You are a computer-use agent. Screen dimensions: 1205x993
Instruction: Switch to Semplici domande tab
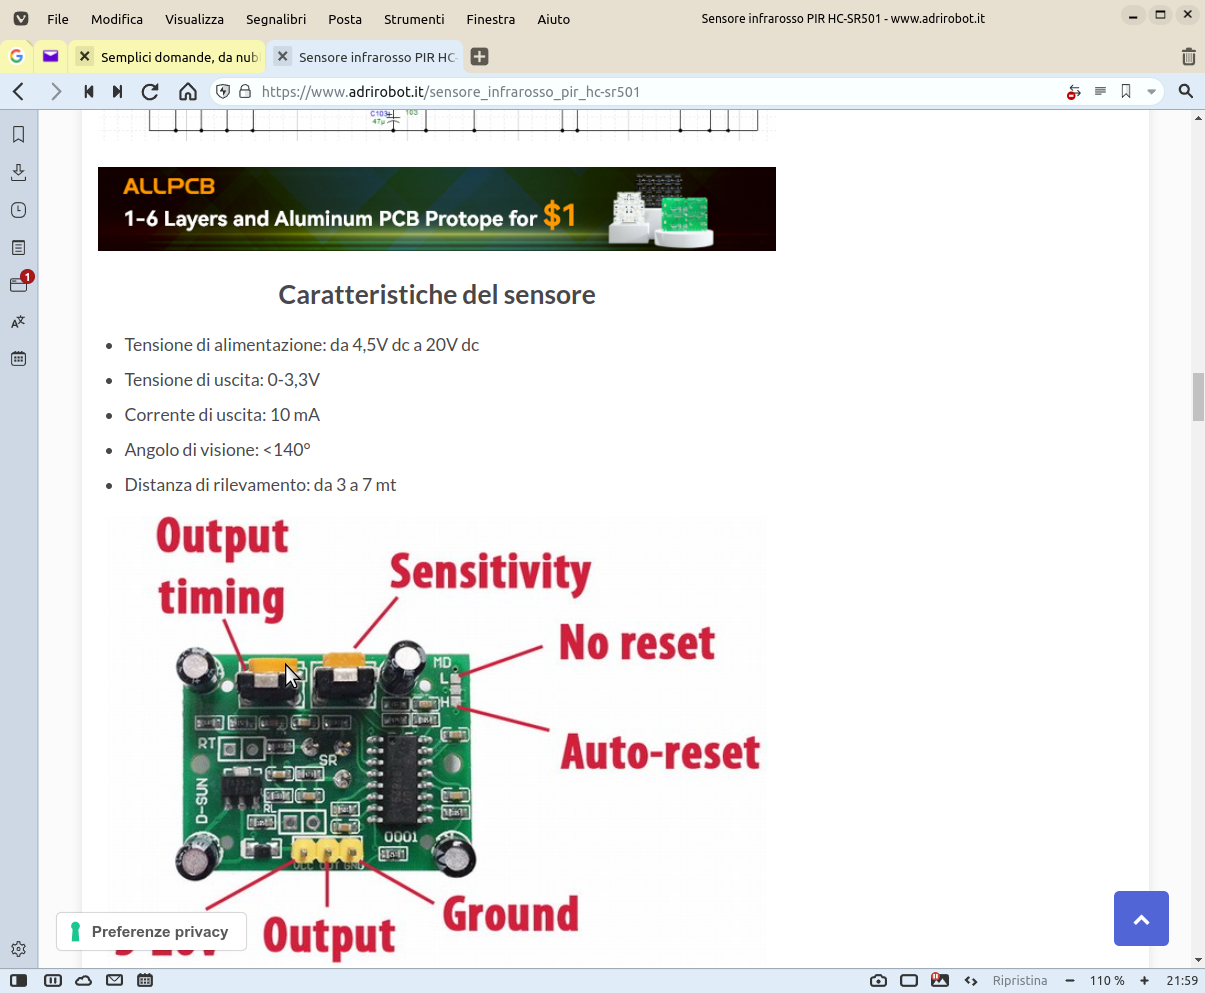tap(167, 57)
